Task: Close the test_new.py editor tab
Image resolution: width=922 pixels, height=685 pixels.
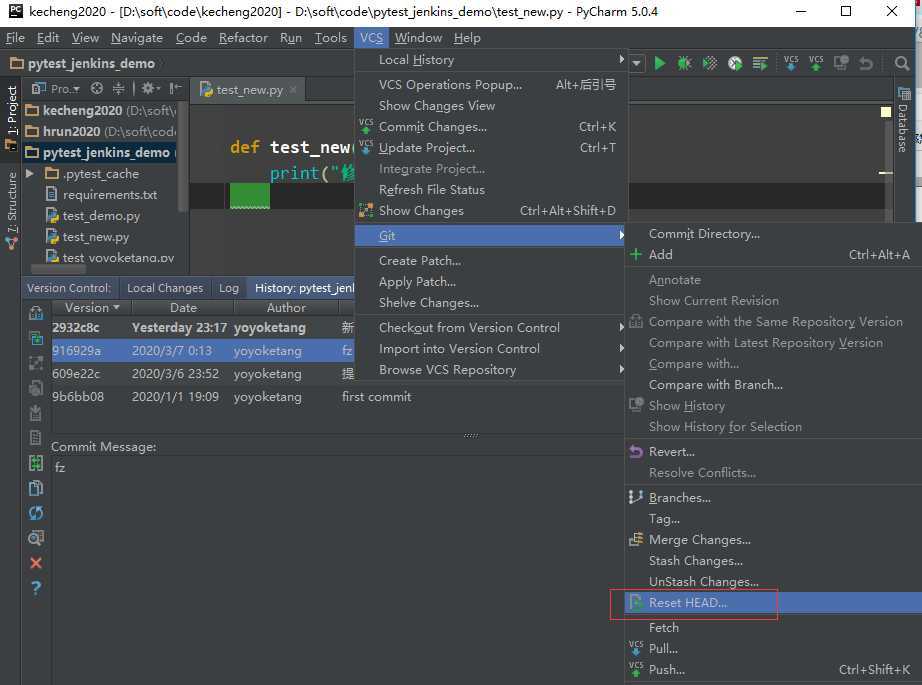Action: 293,89
